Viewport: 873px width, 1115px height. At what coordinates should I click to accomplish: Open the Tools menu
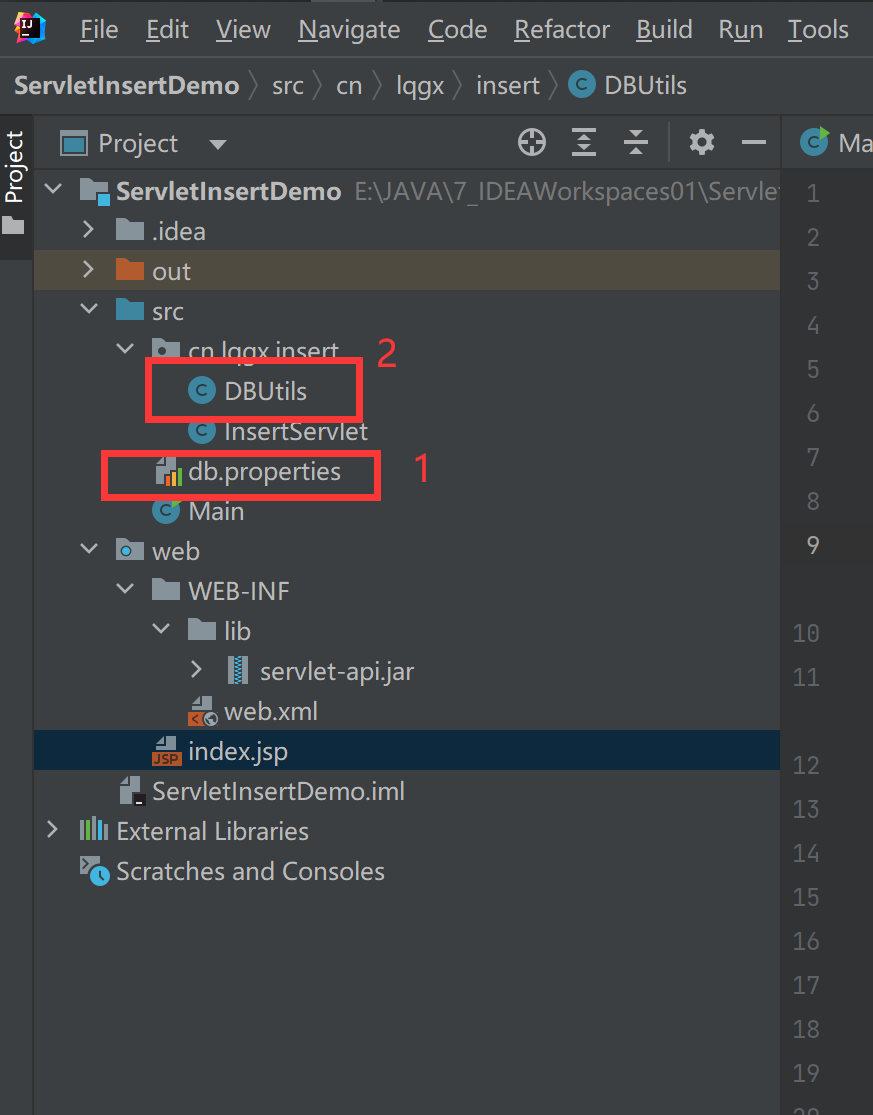coord(818,30)
